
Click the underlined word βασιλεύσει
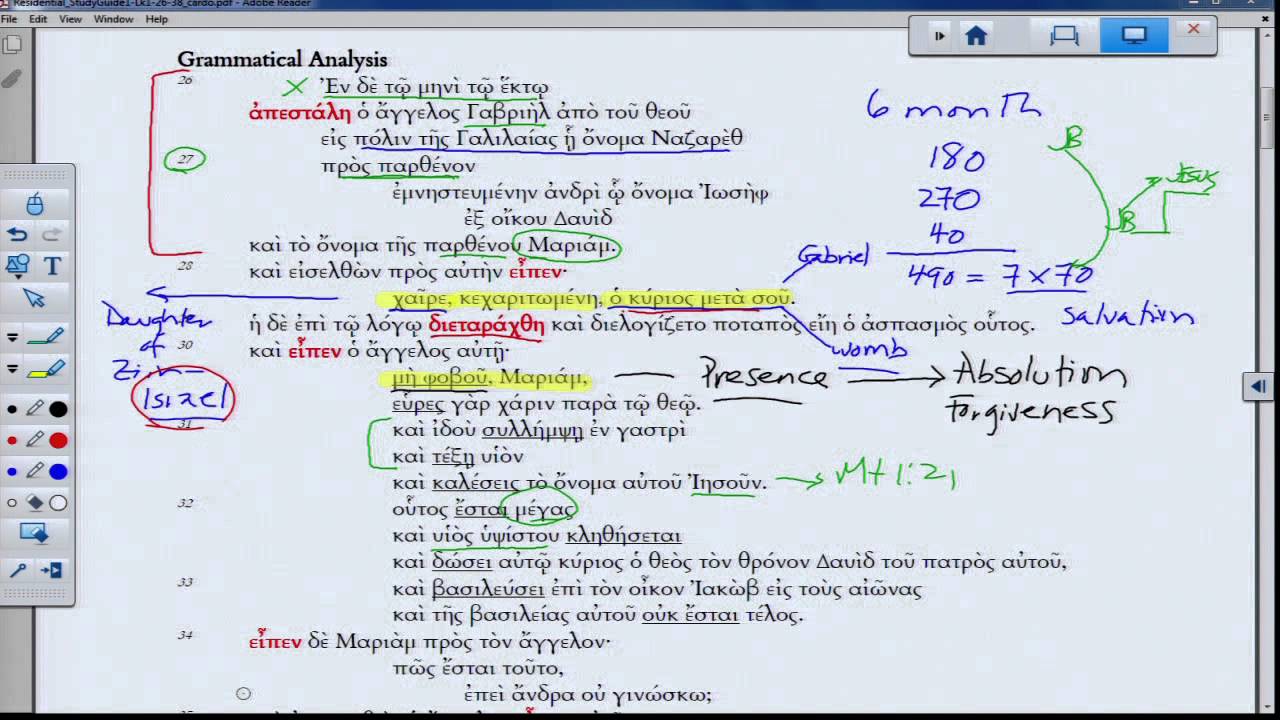[x=488, y=589]
